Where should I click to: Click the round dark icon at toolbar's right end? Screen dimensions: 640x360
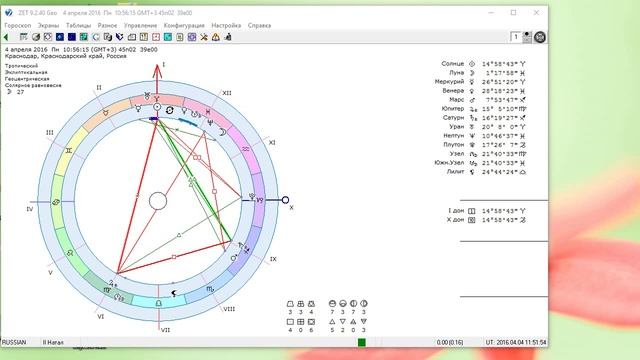[x=540, y=37]
